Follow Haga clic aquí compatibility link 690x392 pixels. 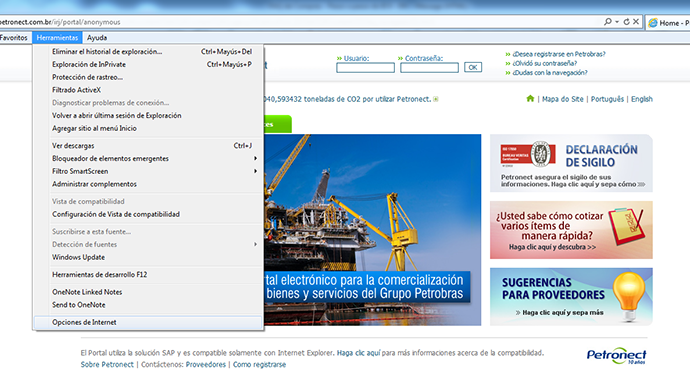[358, 353]
